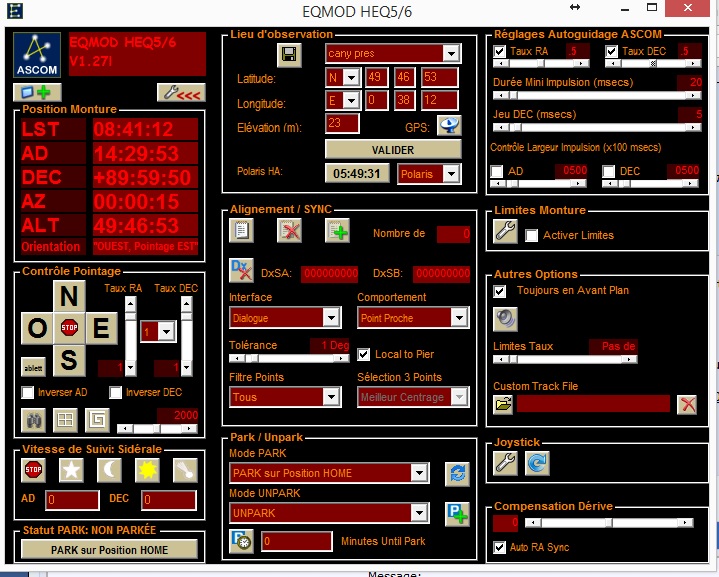The image size is (719, 577).
Task: Click the Durée Mini Impulsion slider
Action: [597, 95]
